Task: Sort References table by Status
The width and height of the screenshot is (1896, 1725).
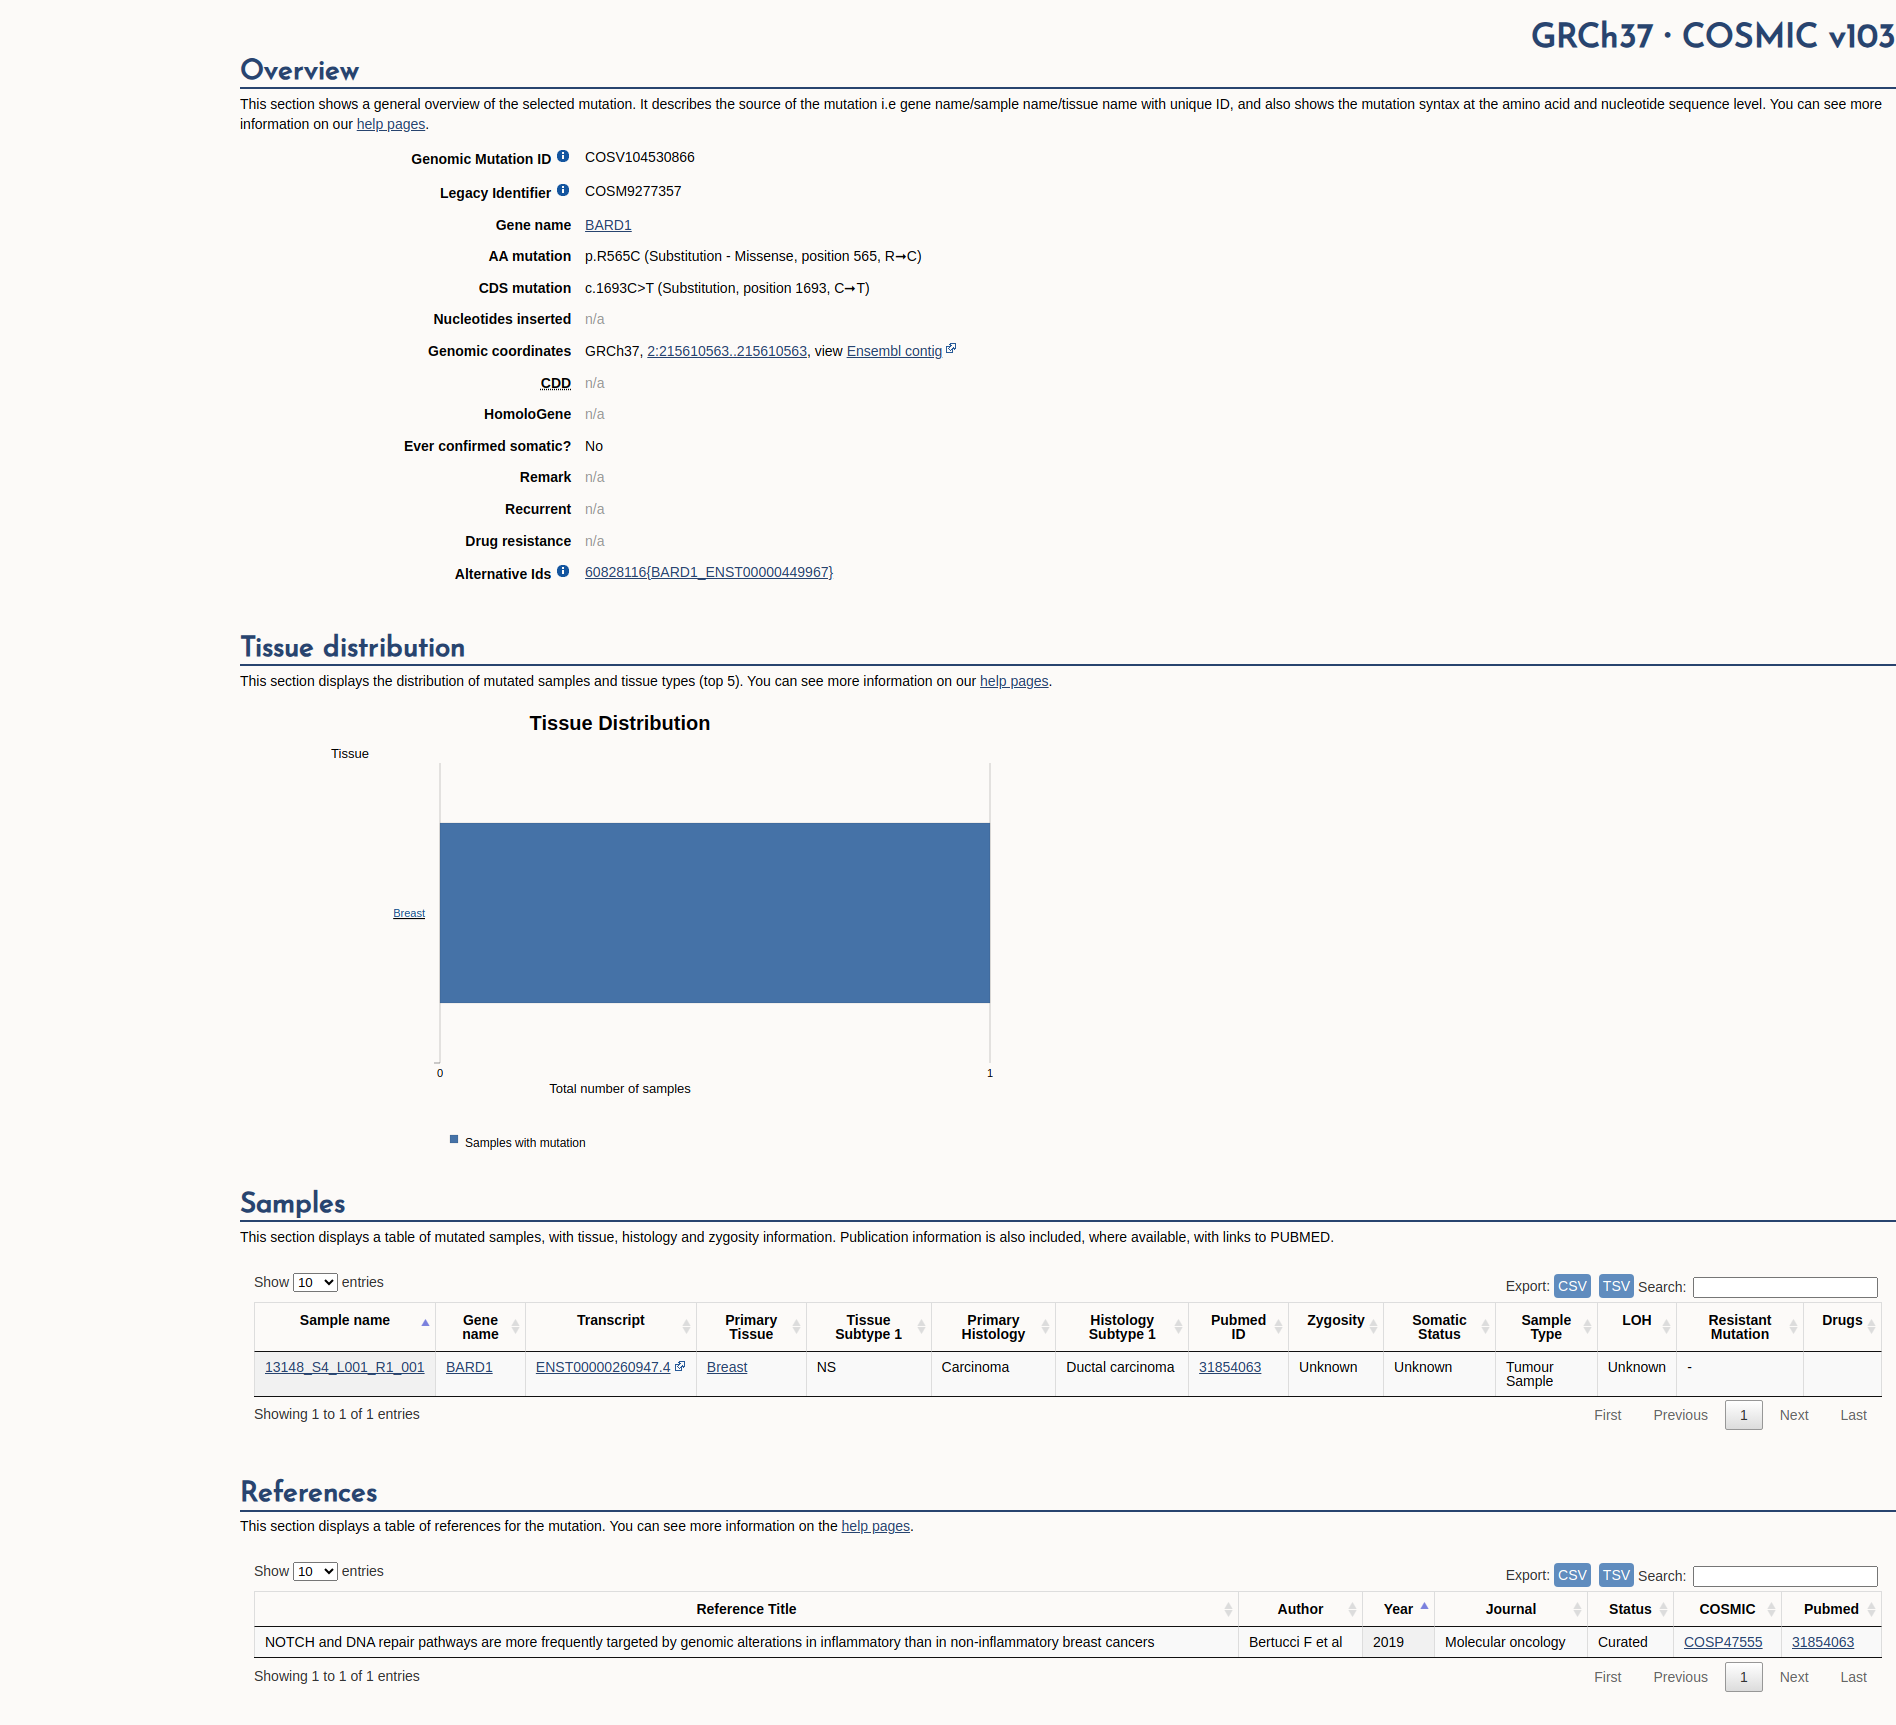Action: pyautogui.click(x=1630, y=1609)
